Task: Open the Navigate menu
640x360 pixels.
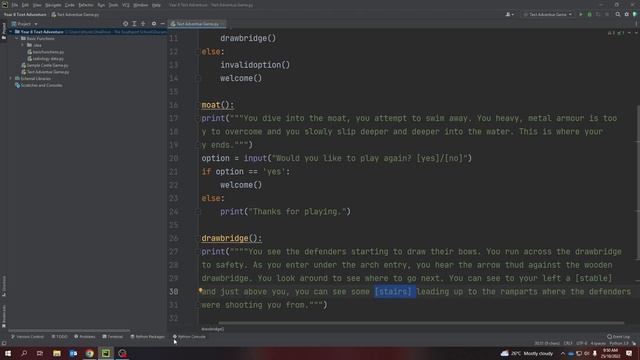Action: coord(53,5)
